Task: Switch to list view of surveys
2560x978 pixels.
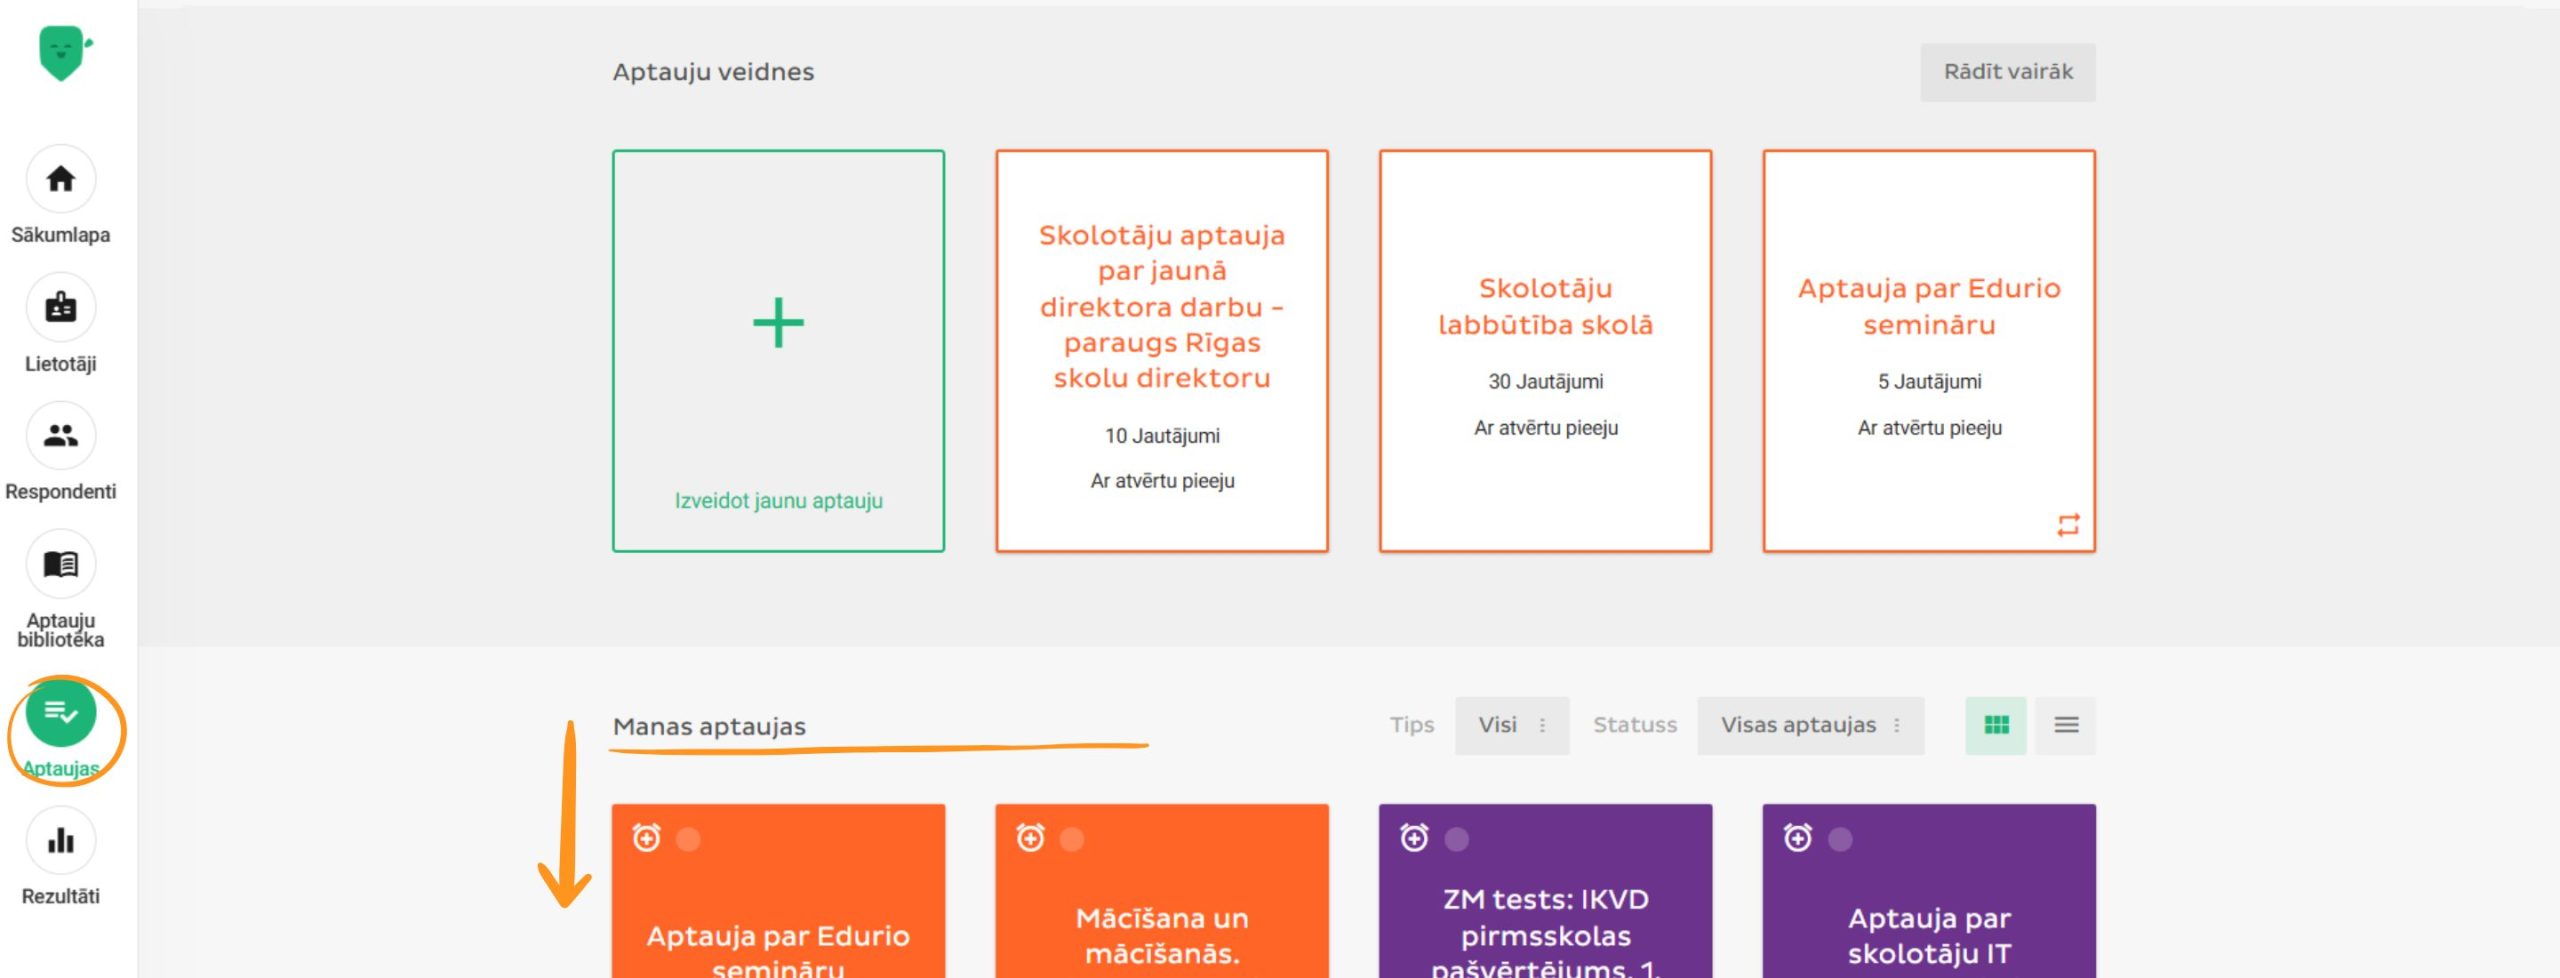Action: tap(2066, 725)
